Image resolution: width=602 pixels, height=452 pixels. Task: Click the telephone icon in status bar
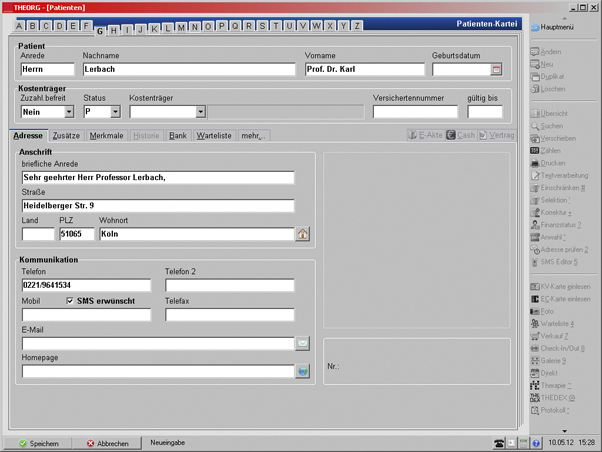[498, 442]
